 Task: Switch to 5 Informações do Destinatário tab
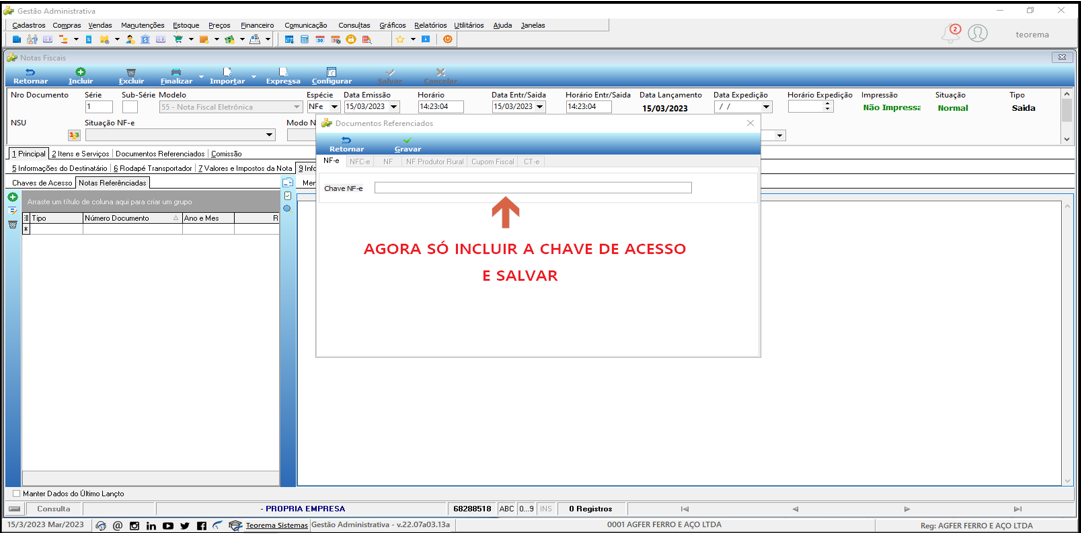57,167
